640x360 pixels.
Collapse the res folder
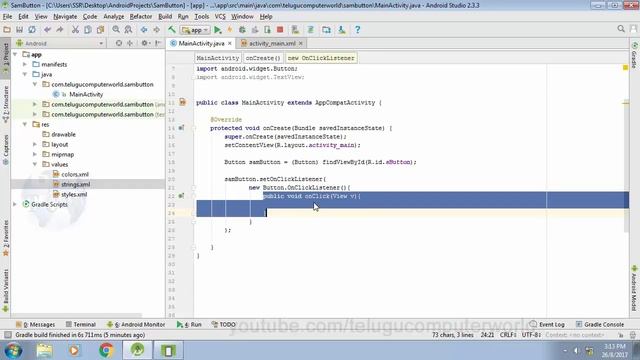click(x=25, y=124)
